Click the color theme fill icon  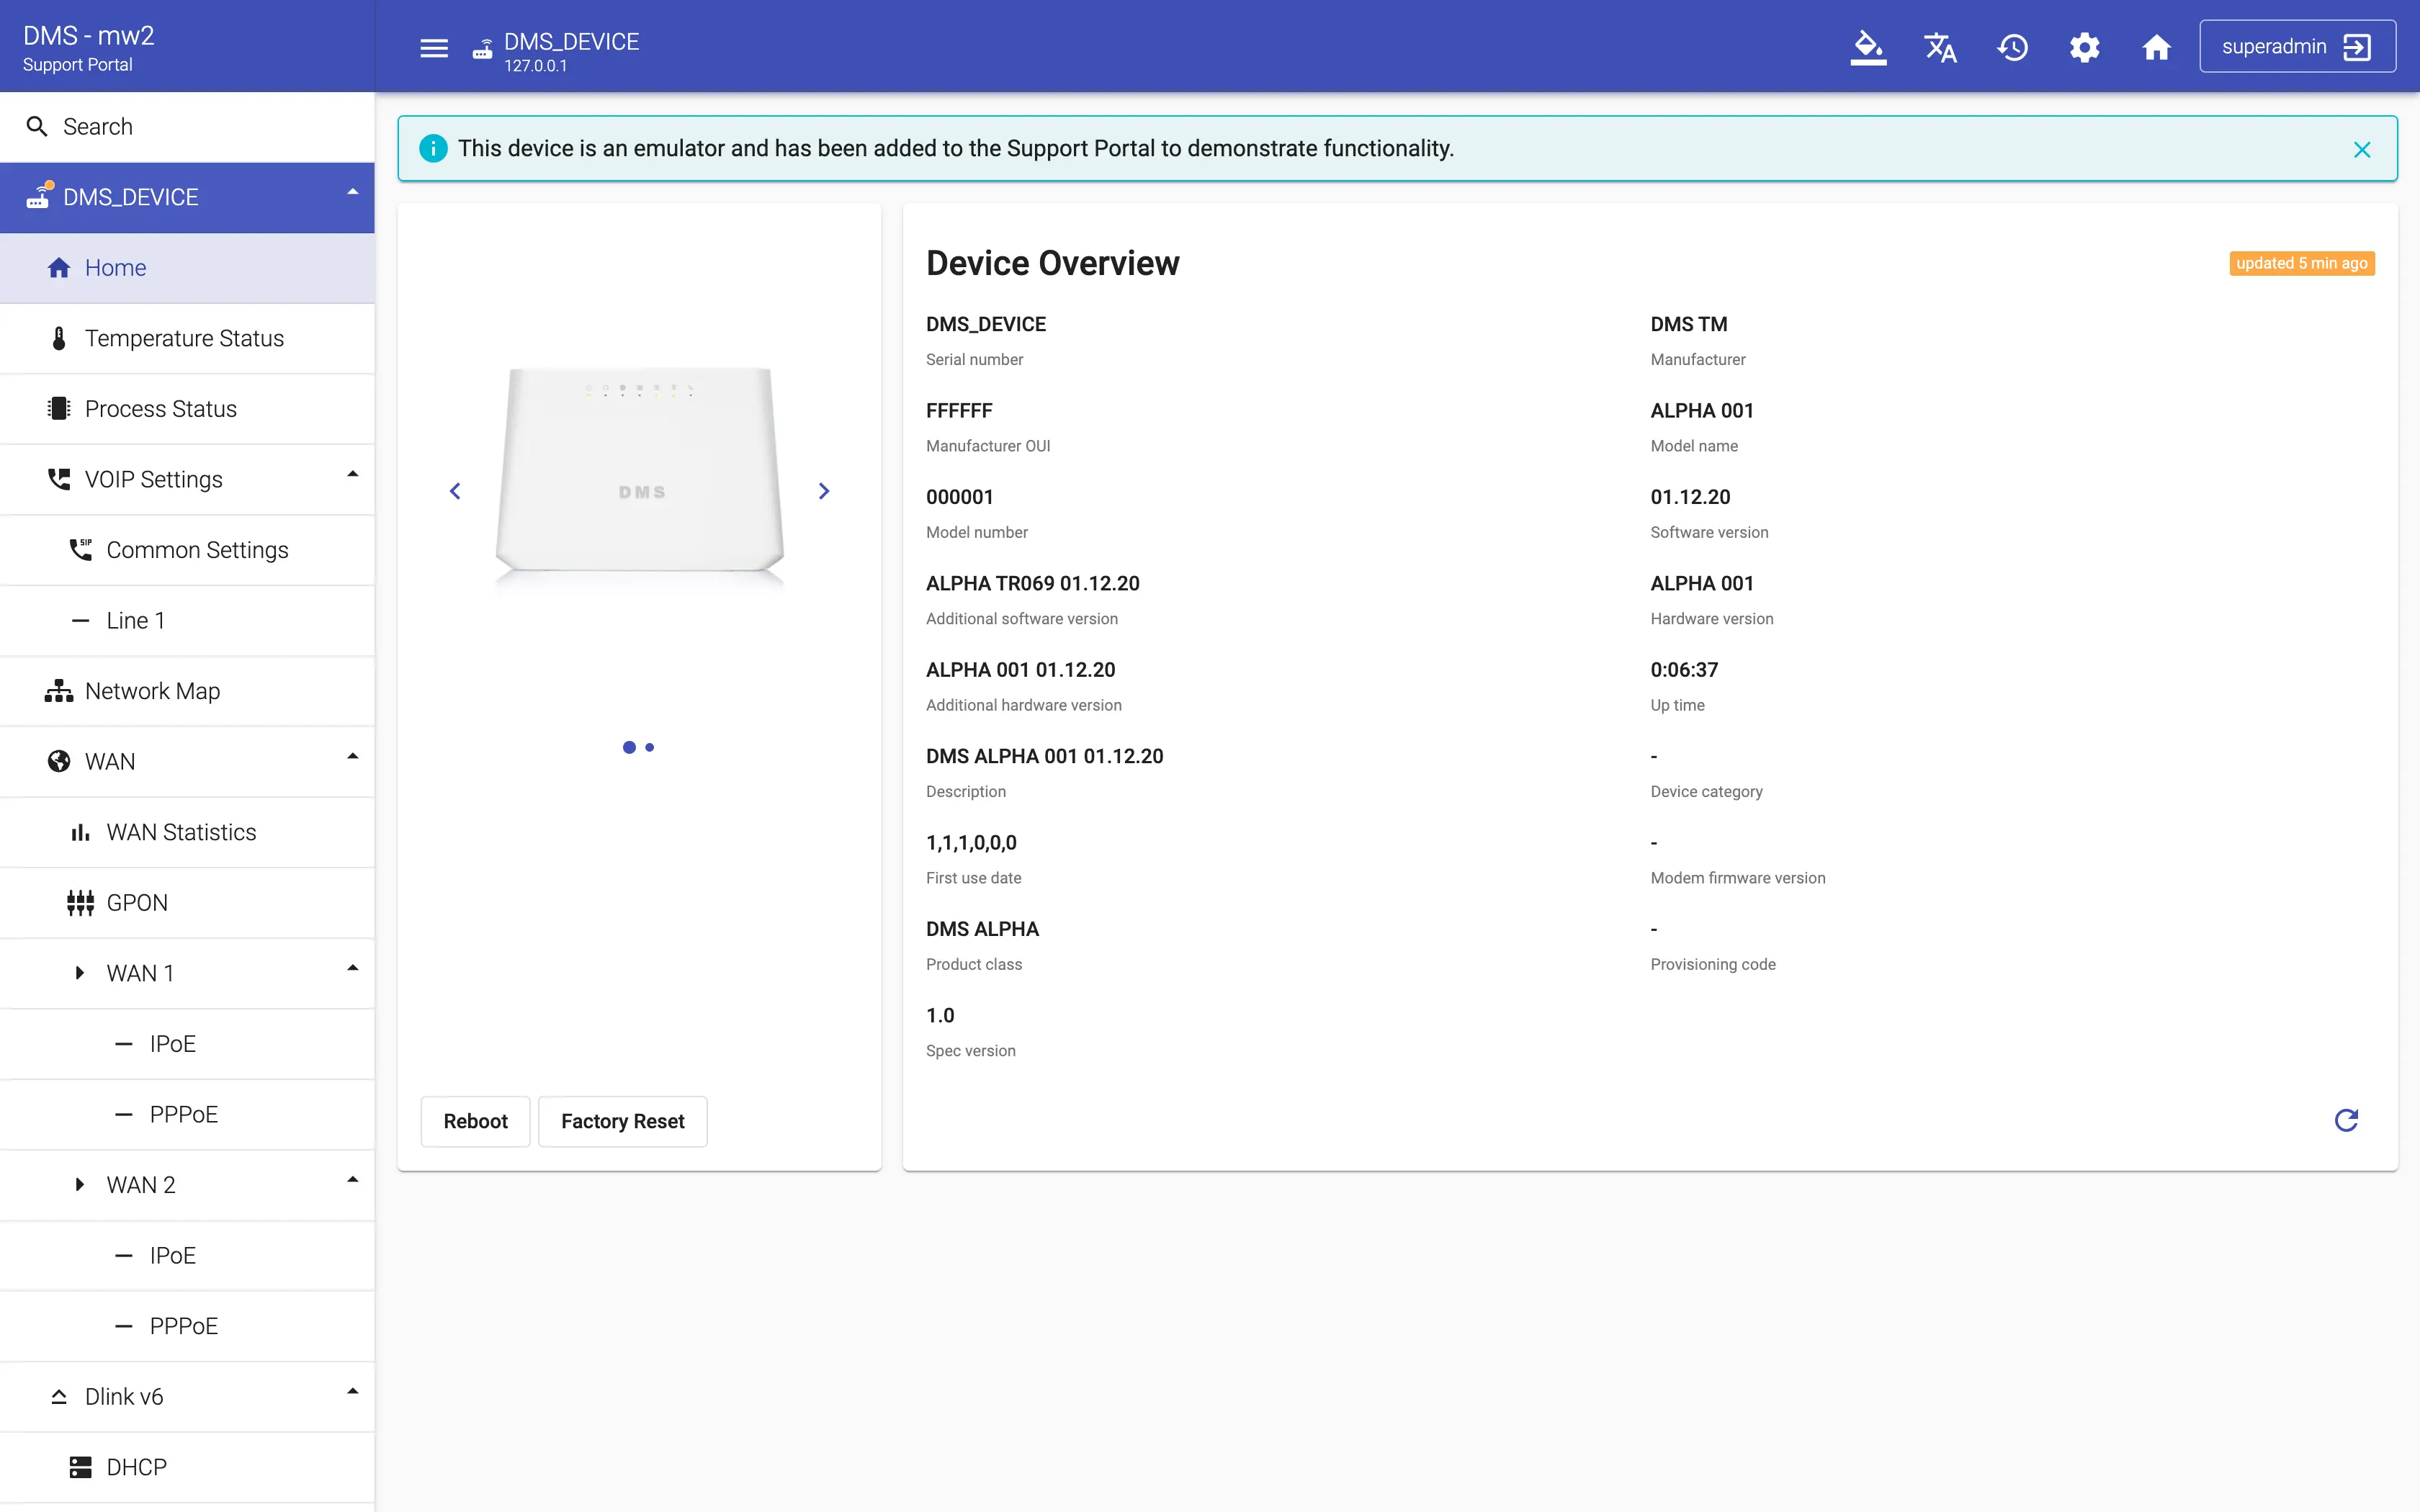pos(1867,47)
